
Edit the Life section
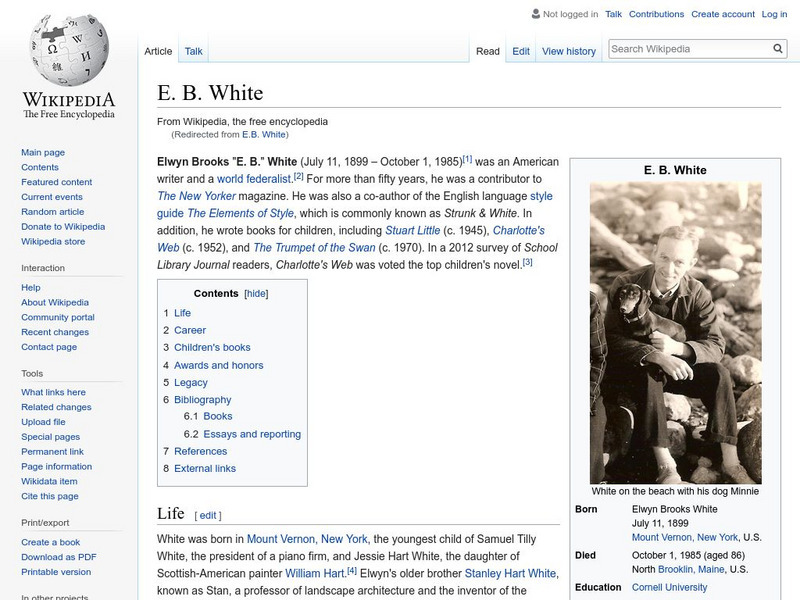point(208,516)
